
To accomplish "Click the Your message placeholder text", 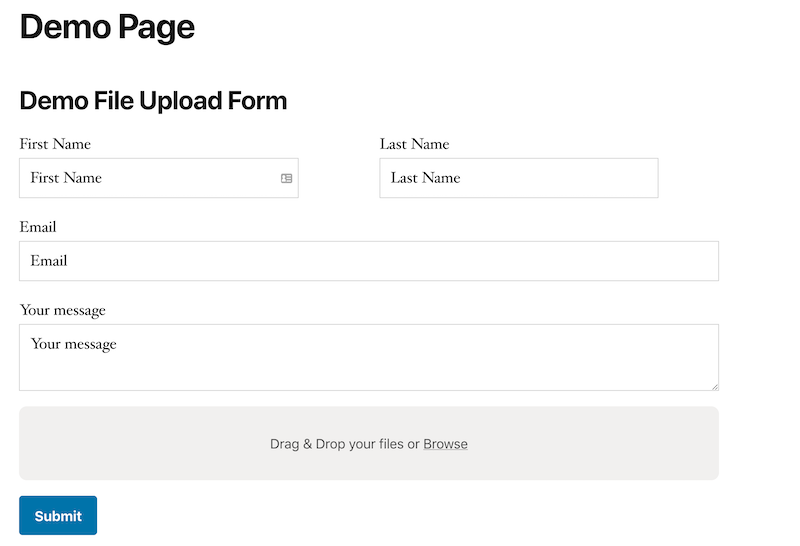I will click(73, 344).
